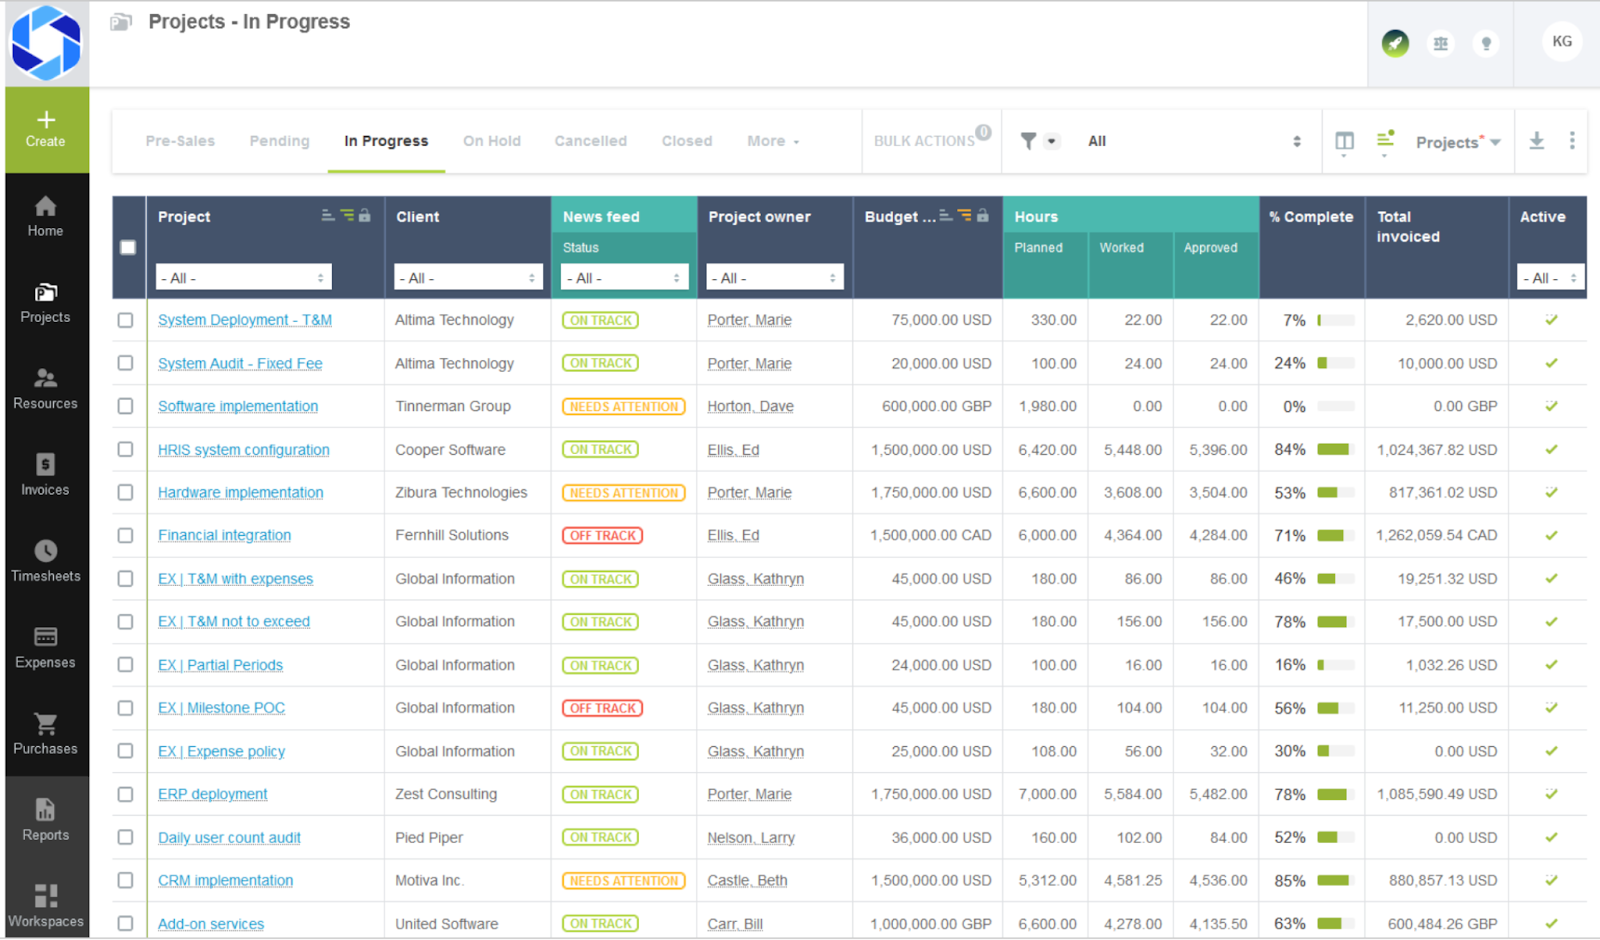Open the Projects dropdown in the toolbar
The height and width of the screenshot is (940, 1600).
tap(1456, 141)
